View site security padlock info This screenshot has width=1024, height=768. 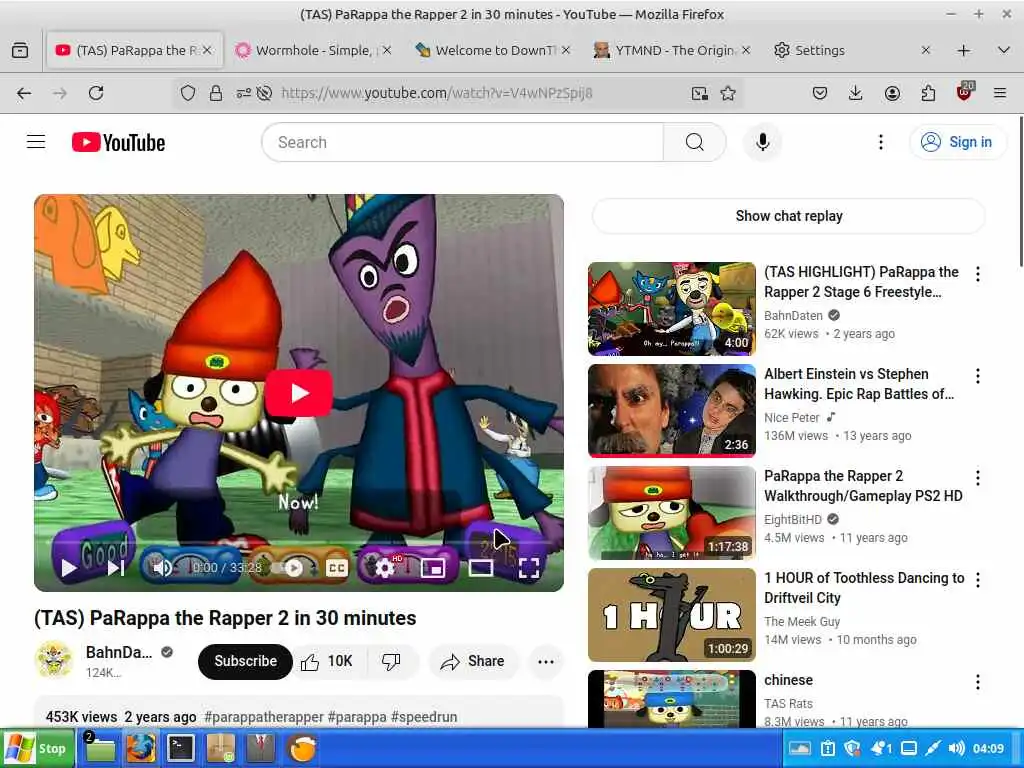click(216, 93)
